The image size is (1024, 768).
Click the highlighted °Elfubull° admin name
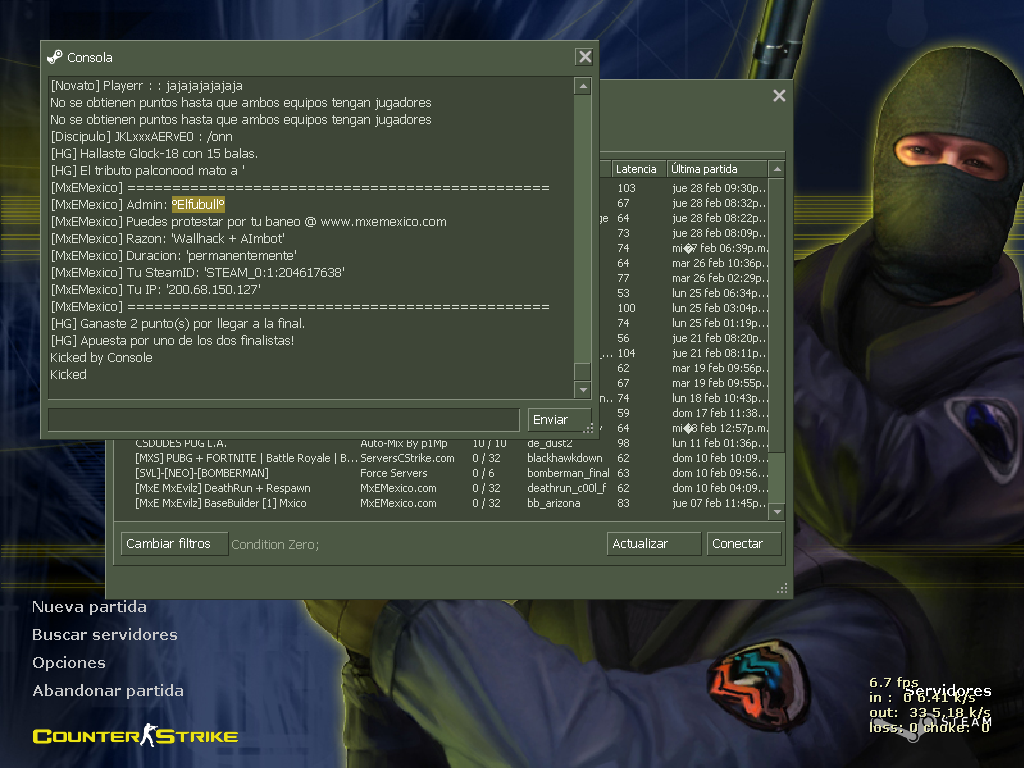[198, 204]
